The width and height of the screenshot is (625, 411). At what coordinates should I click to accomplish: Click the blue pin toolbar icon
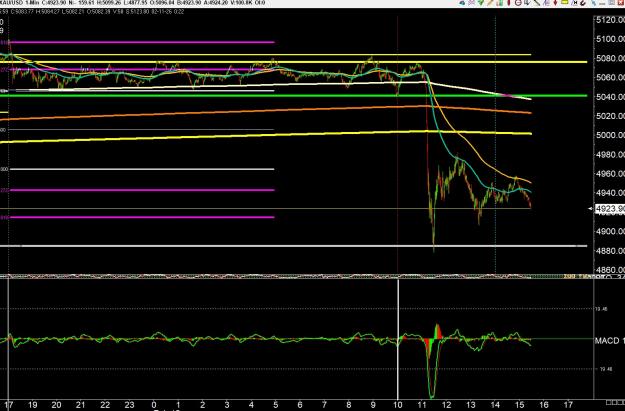(x=594, y=2)
